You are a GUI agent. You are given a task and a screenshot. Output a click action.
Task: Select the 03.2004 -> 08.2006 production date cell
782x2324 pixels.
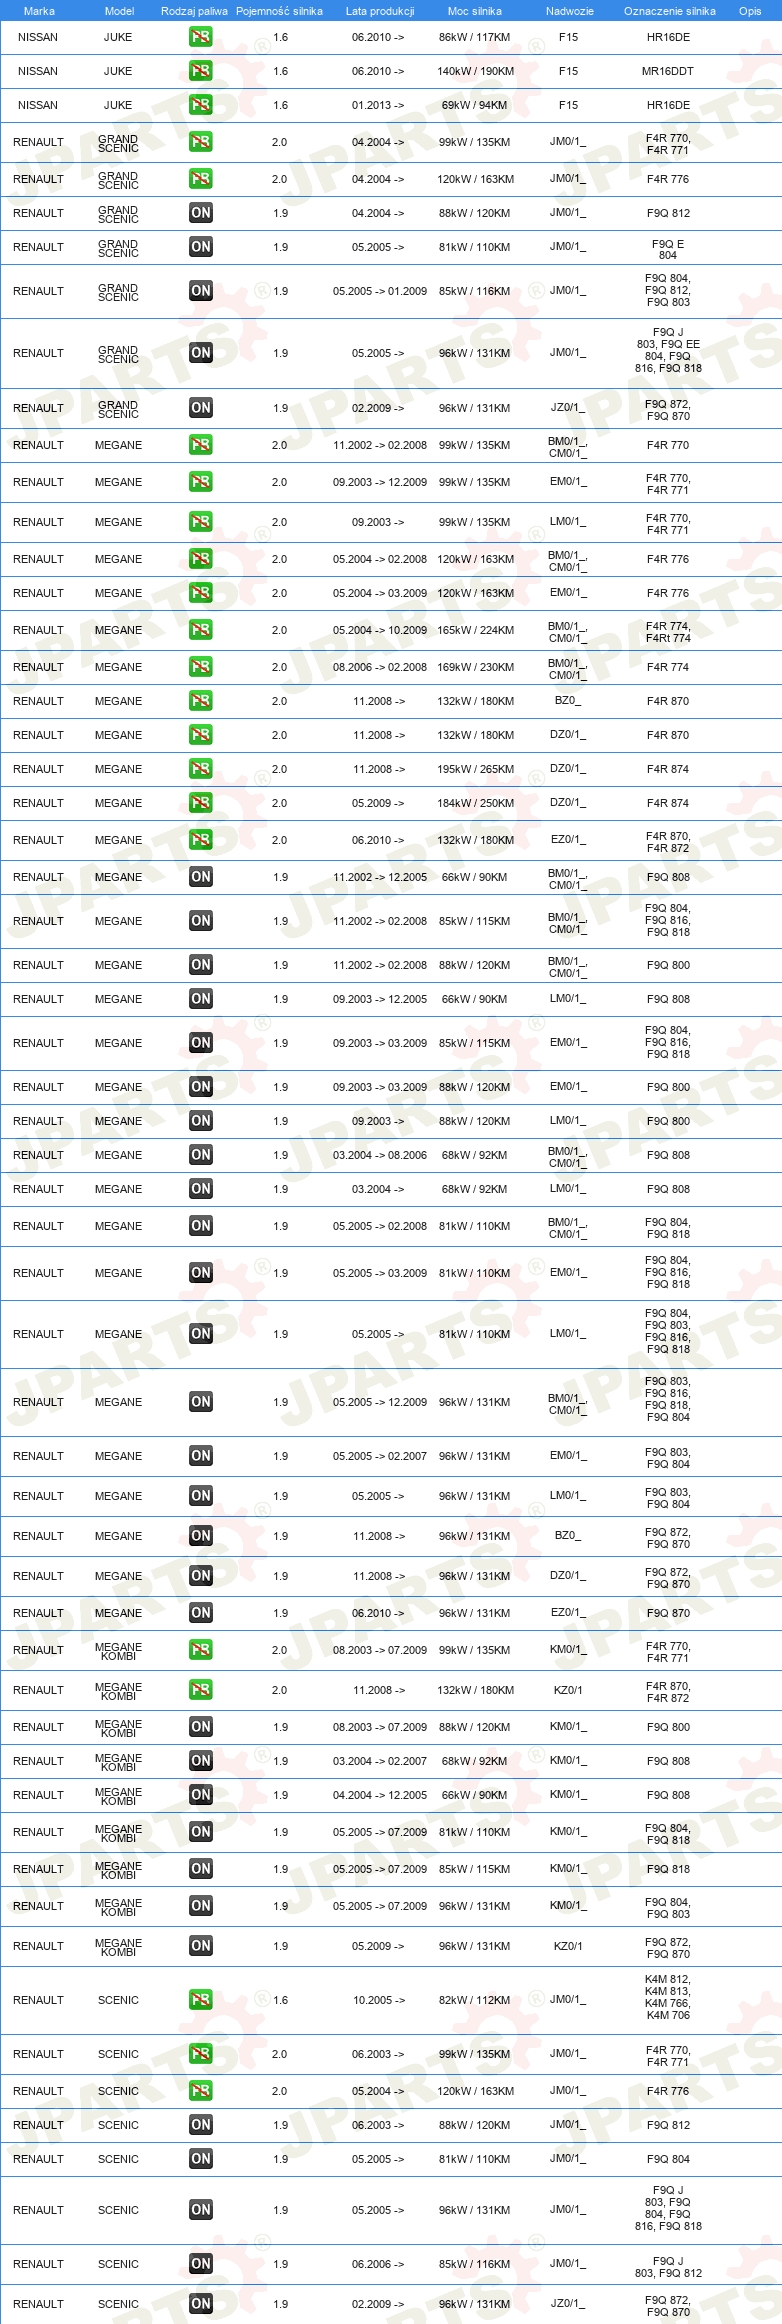[380, 1155]
